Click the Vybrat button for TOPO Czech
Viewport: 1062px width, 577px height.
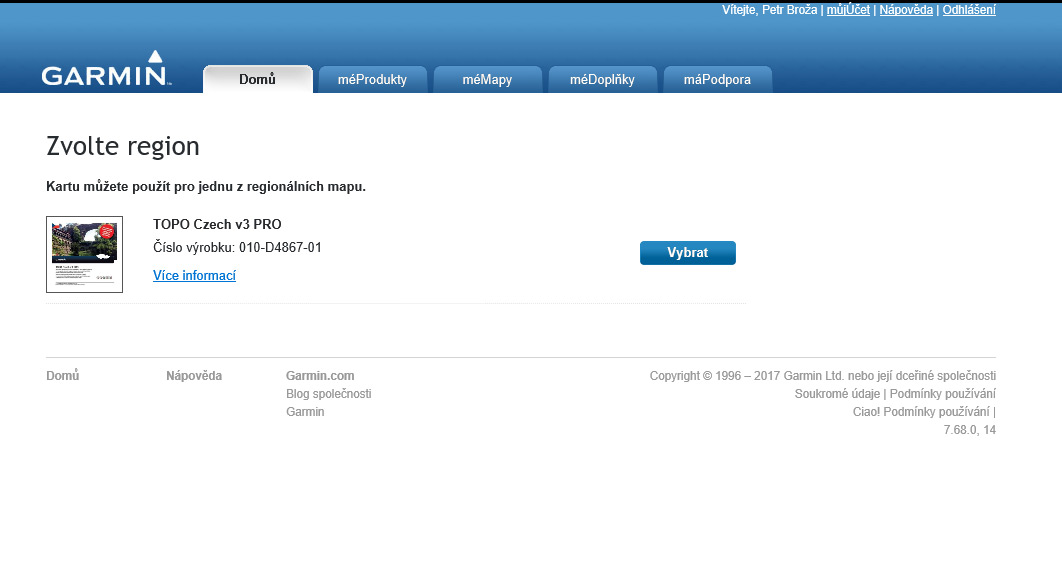[x=687, y=253]
